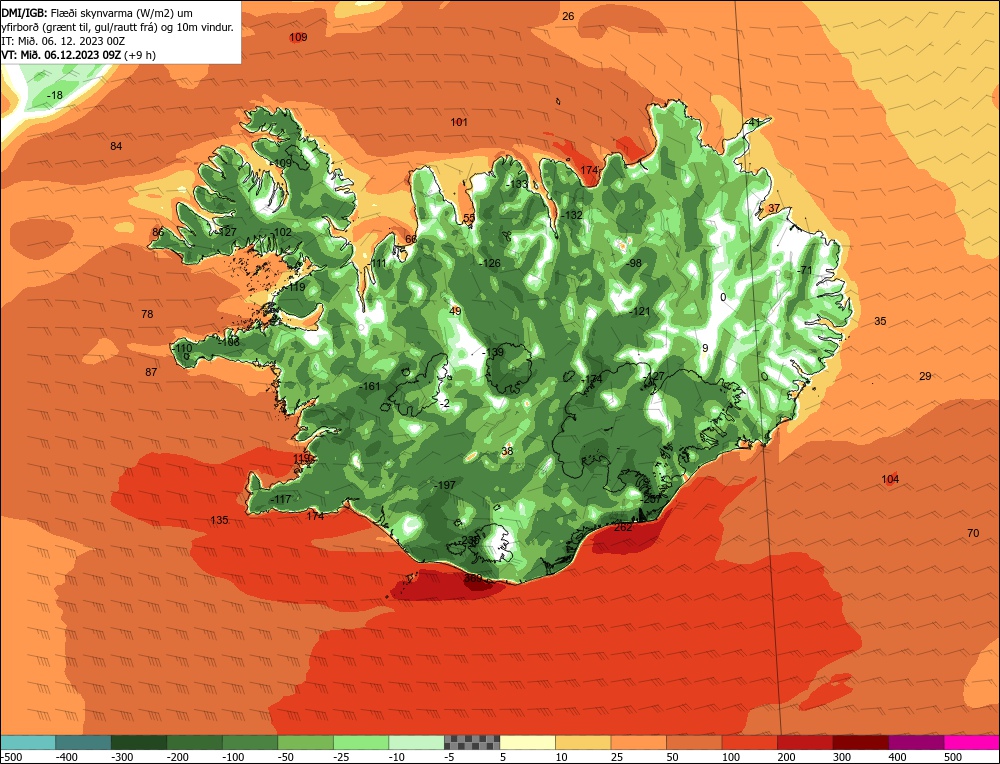Click the '-126' flux value
Image resolution: width=1000 pixels, height=764 pixels.
point(490,263)
